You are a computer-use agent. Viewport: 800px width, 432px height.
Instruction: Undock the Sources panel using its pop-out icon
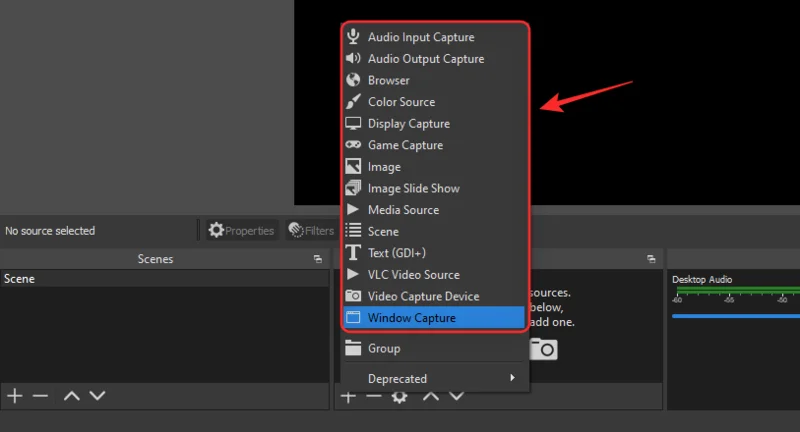652,259
